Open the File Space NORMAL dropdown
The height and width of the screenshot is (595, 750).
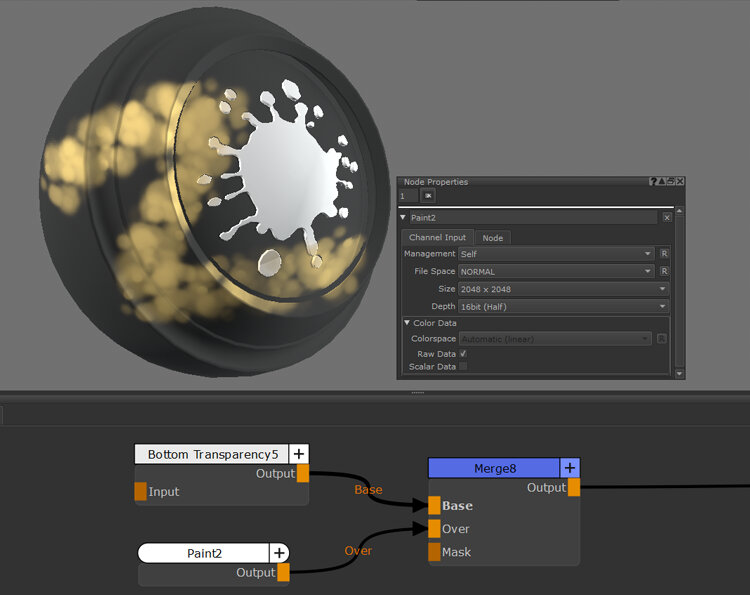(555, 271)
